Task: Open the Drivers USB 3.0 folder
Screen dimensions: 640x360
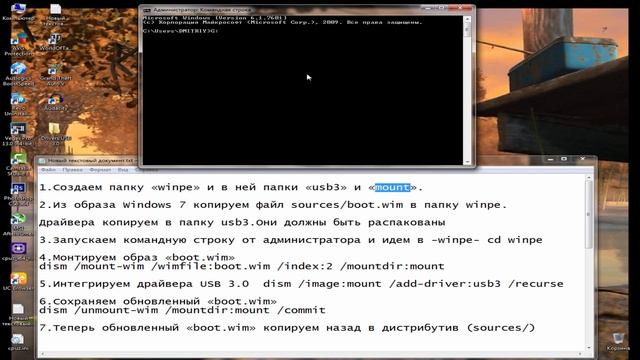Action: tap(55, 134)
